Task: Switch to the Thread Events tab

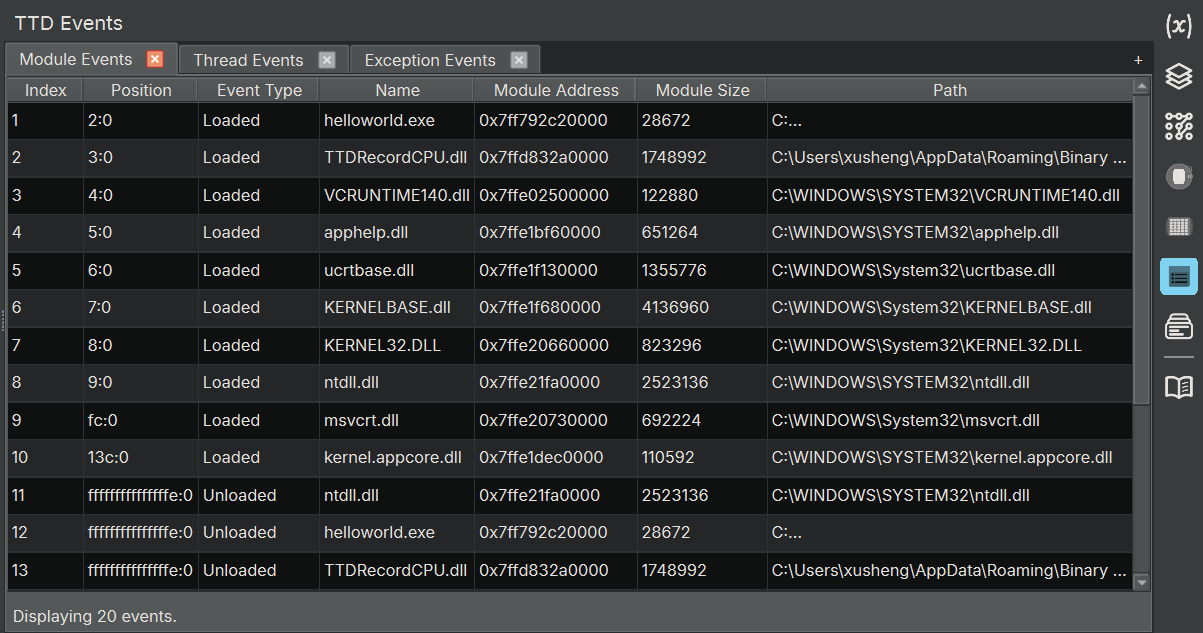Action: click(248, 60)
